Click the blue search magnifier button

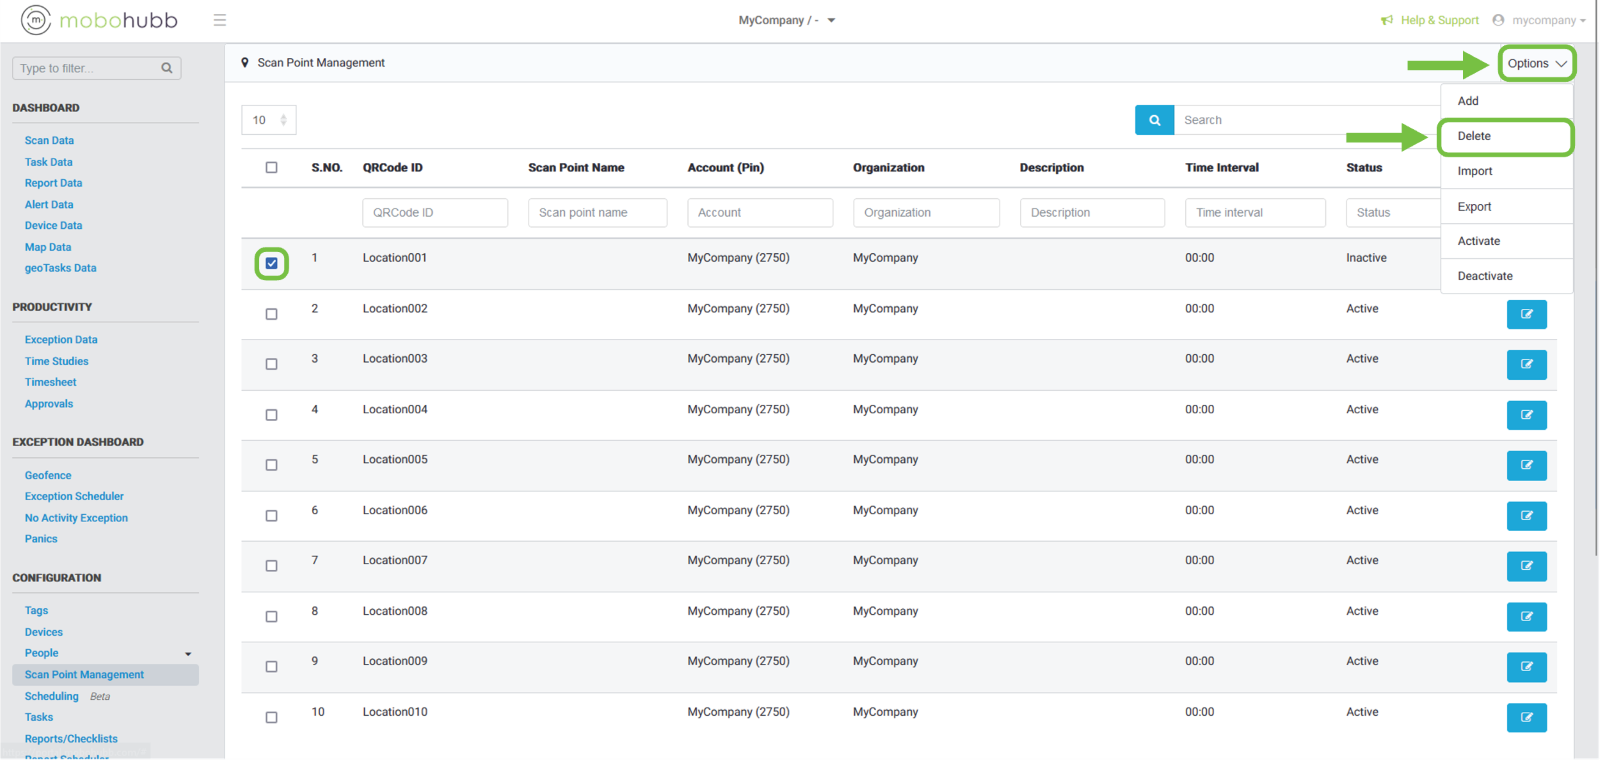[x=1154, y=120]
